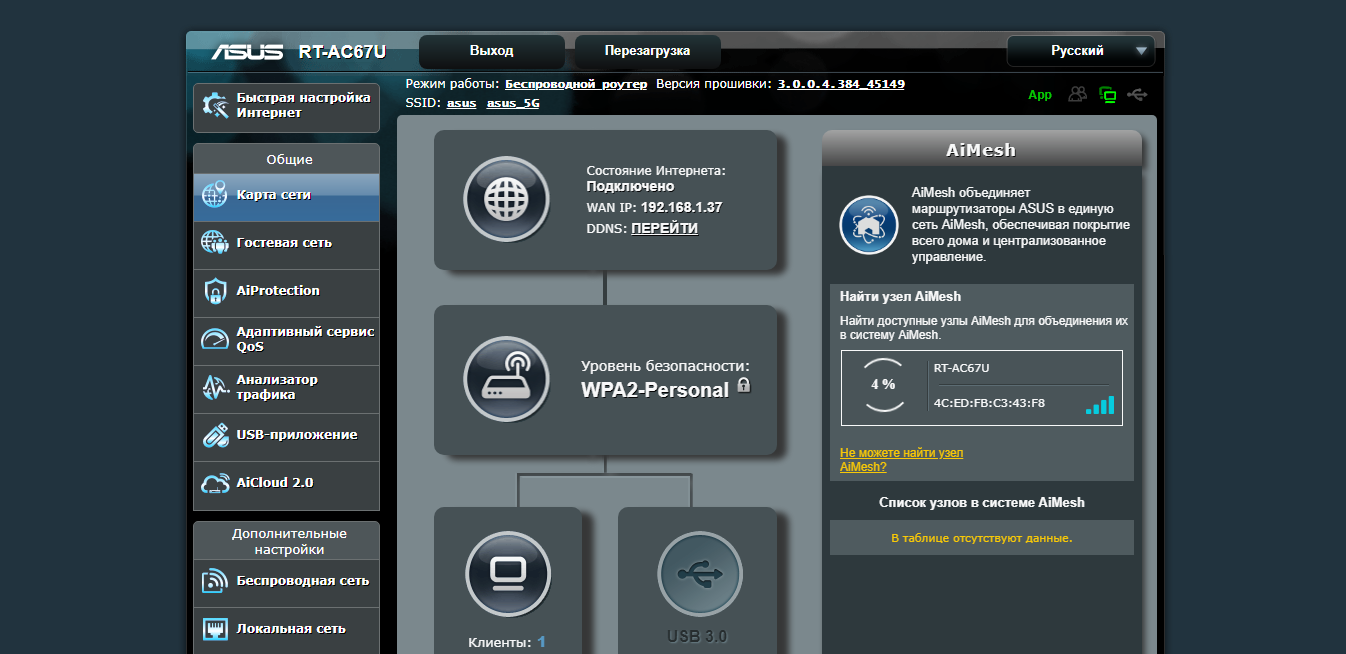Click the signal strength bars for found node
This screenshot has height=654, width=1346.
point(1100,404)
